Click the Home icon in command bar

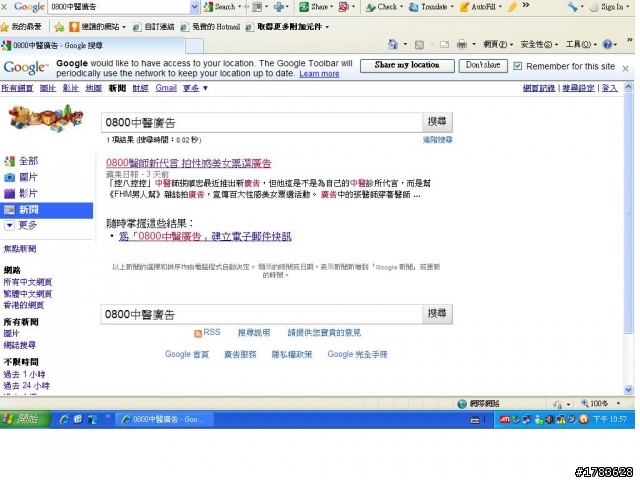point(393,44)
